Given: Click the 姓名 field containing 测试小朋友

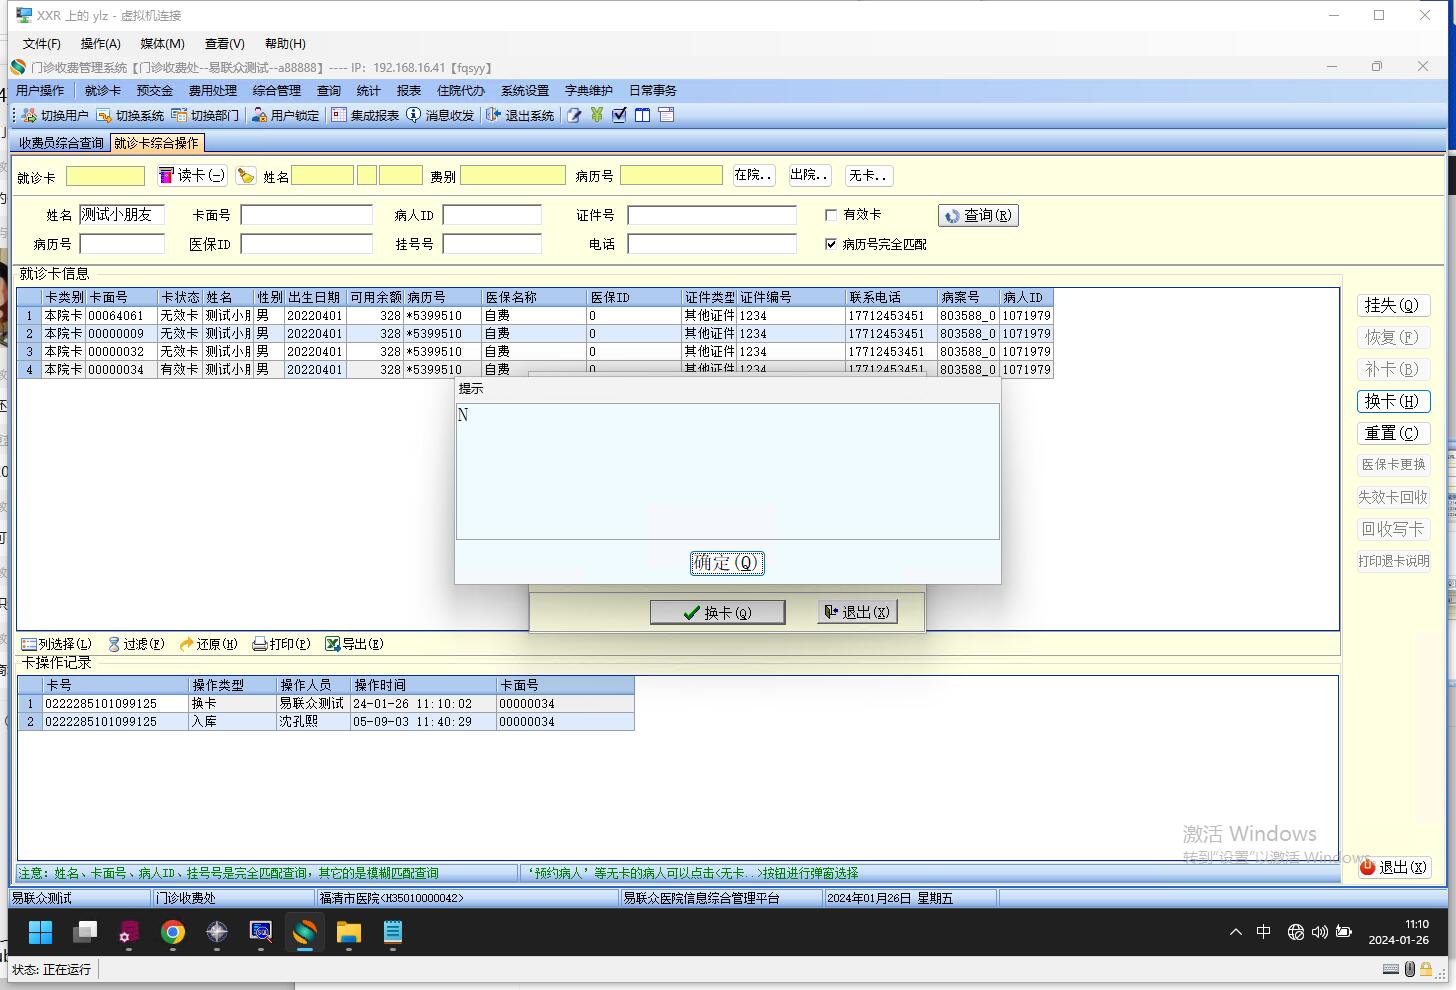Looking at the screenshot, I should coord(122,215).
